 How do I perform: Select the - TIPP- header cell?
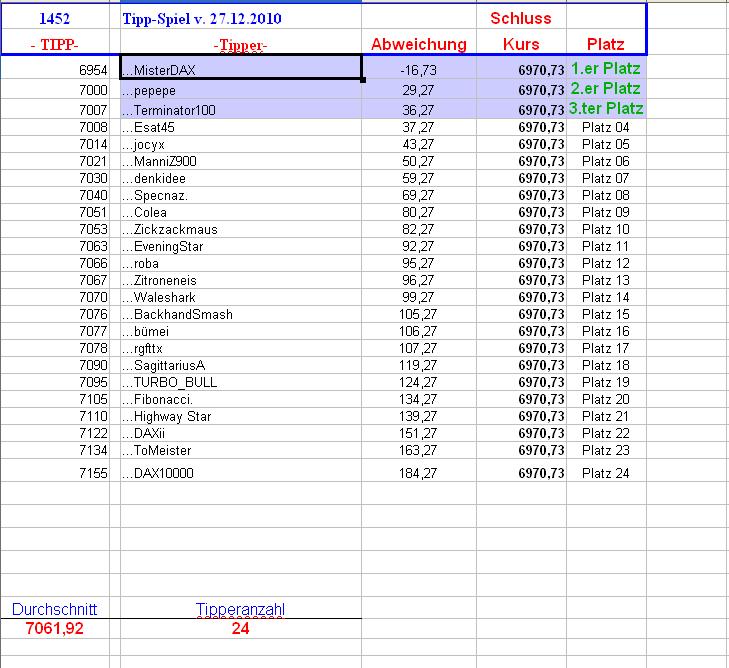coord(55,42)
